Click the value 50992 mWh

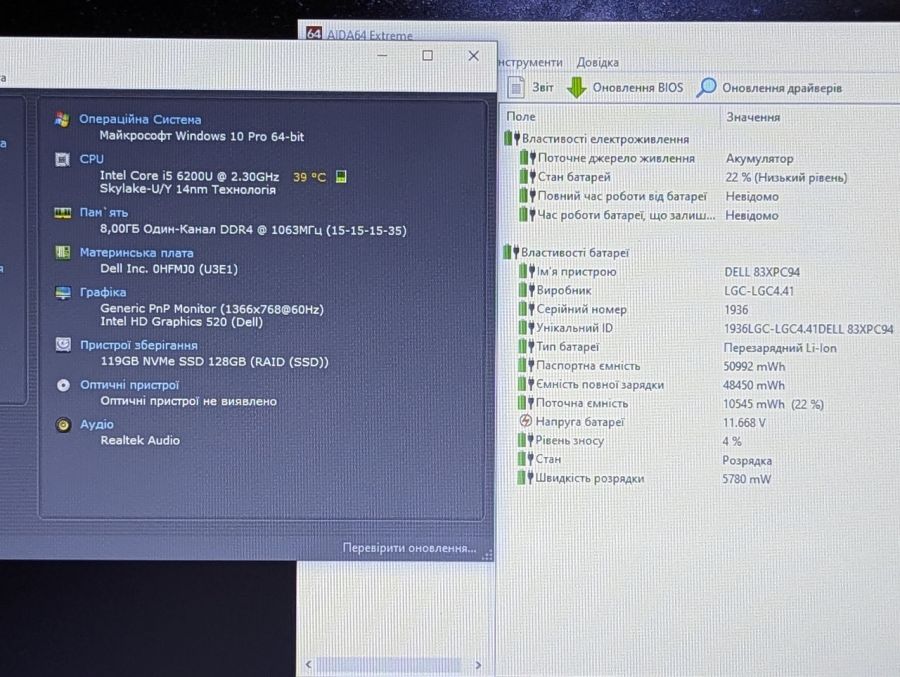click(x=754, y=366)
